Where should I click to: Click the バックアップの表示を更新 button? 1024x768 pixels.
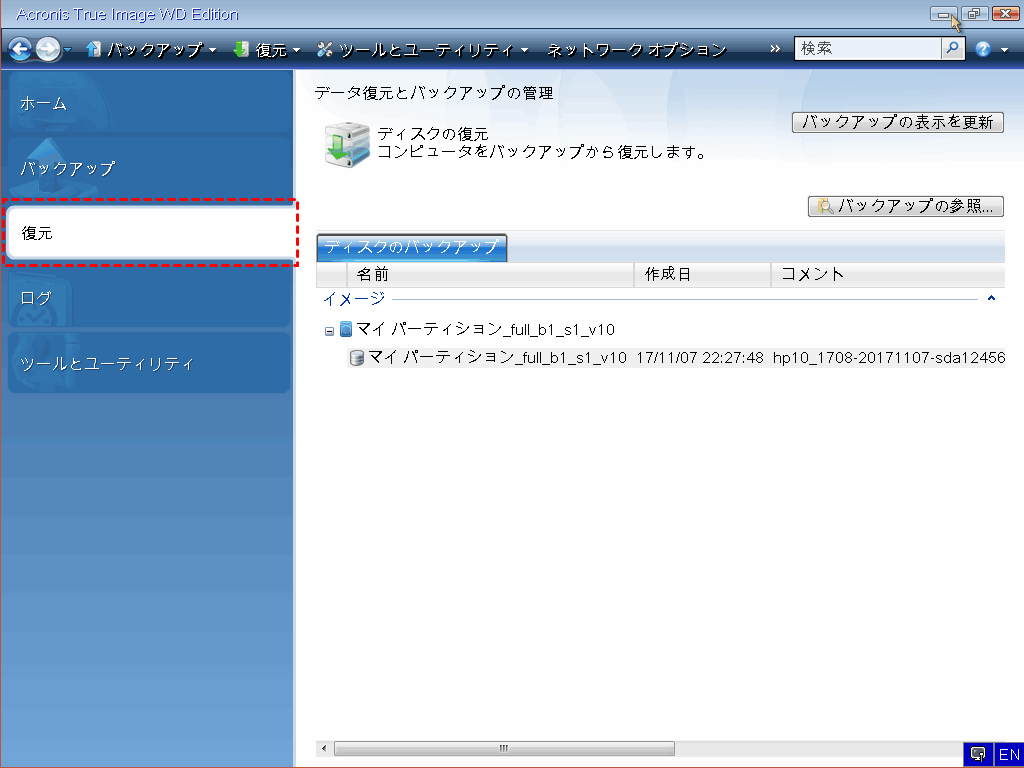coord(897,123)
